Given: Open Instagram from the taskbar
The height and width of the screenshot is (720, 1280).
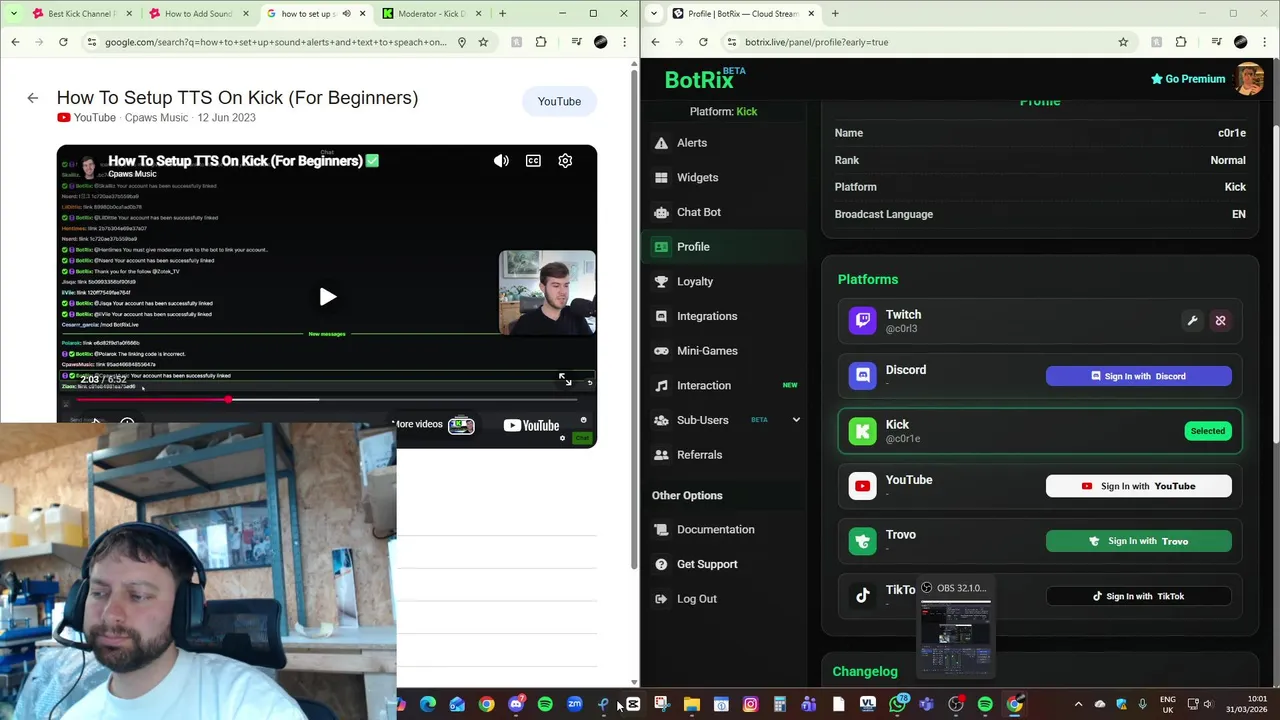Looking at the screenshot, I should [750, 705].
